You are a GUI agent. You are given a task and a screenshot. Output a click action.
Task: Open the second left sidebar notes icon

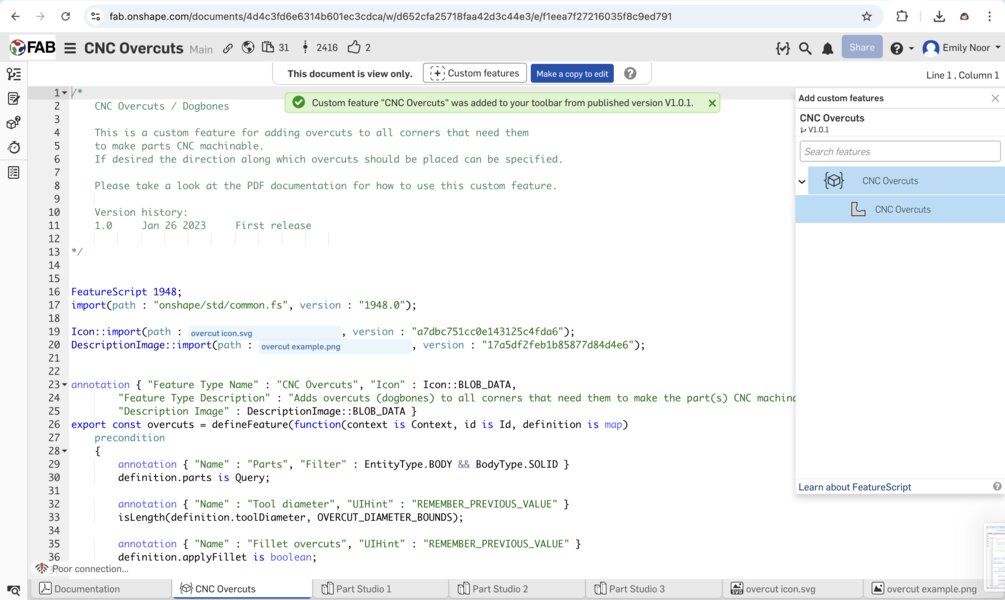pyautogui.click(x=13, y=99)
